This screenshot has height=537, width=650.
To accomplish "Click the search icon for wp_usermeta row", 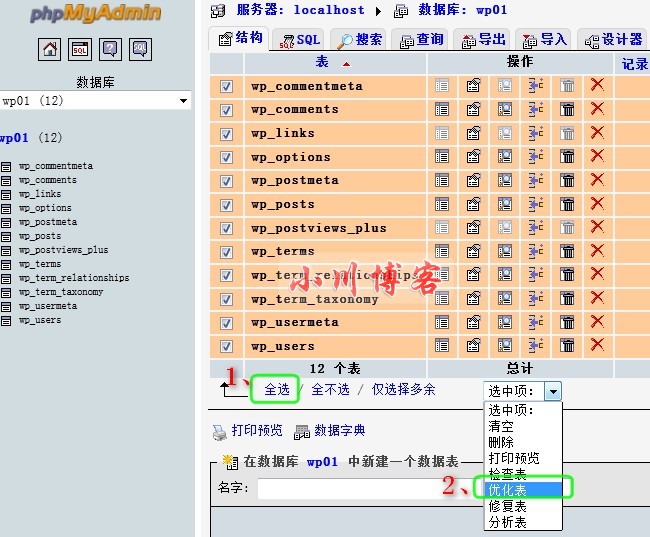I will pos(504,322).
